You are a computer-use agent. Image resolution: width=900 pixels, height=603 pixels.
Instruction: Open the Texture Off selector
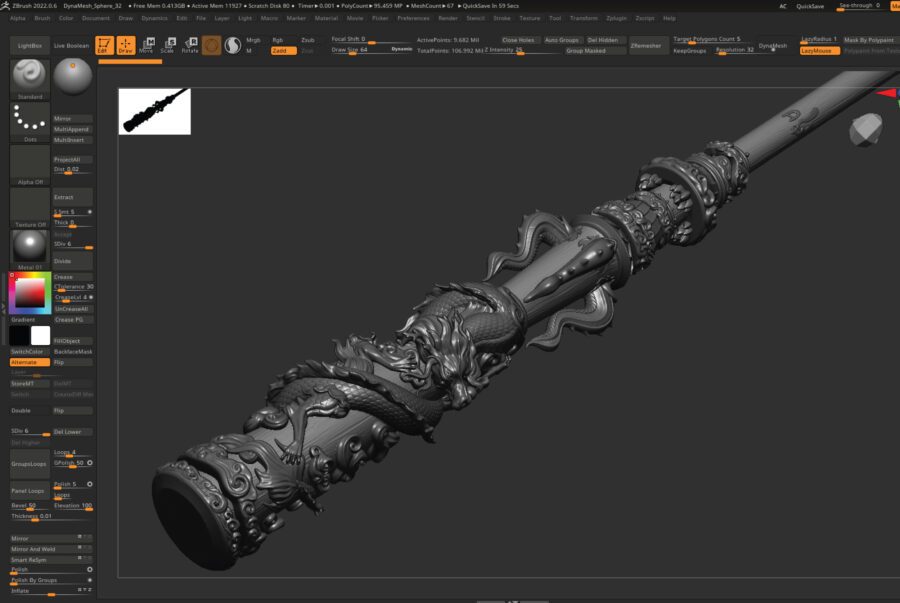(30, 207)
